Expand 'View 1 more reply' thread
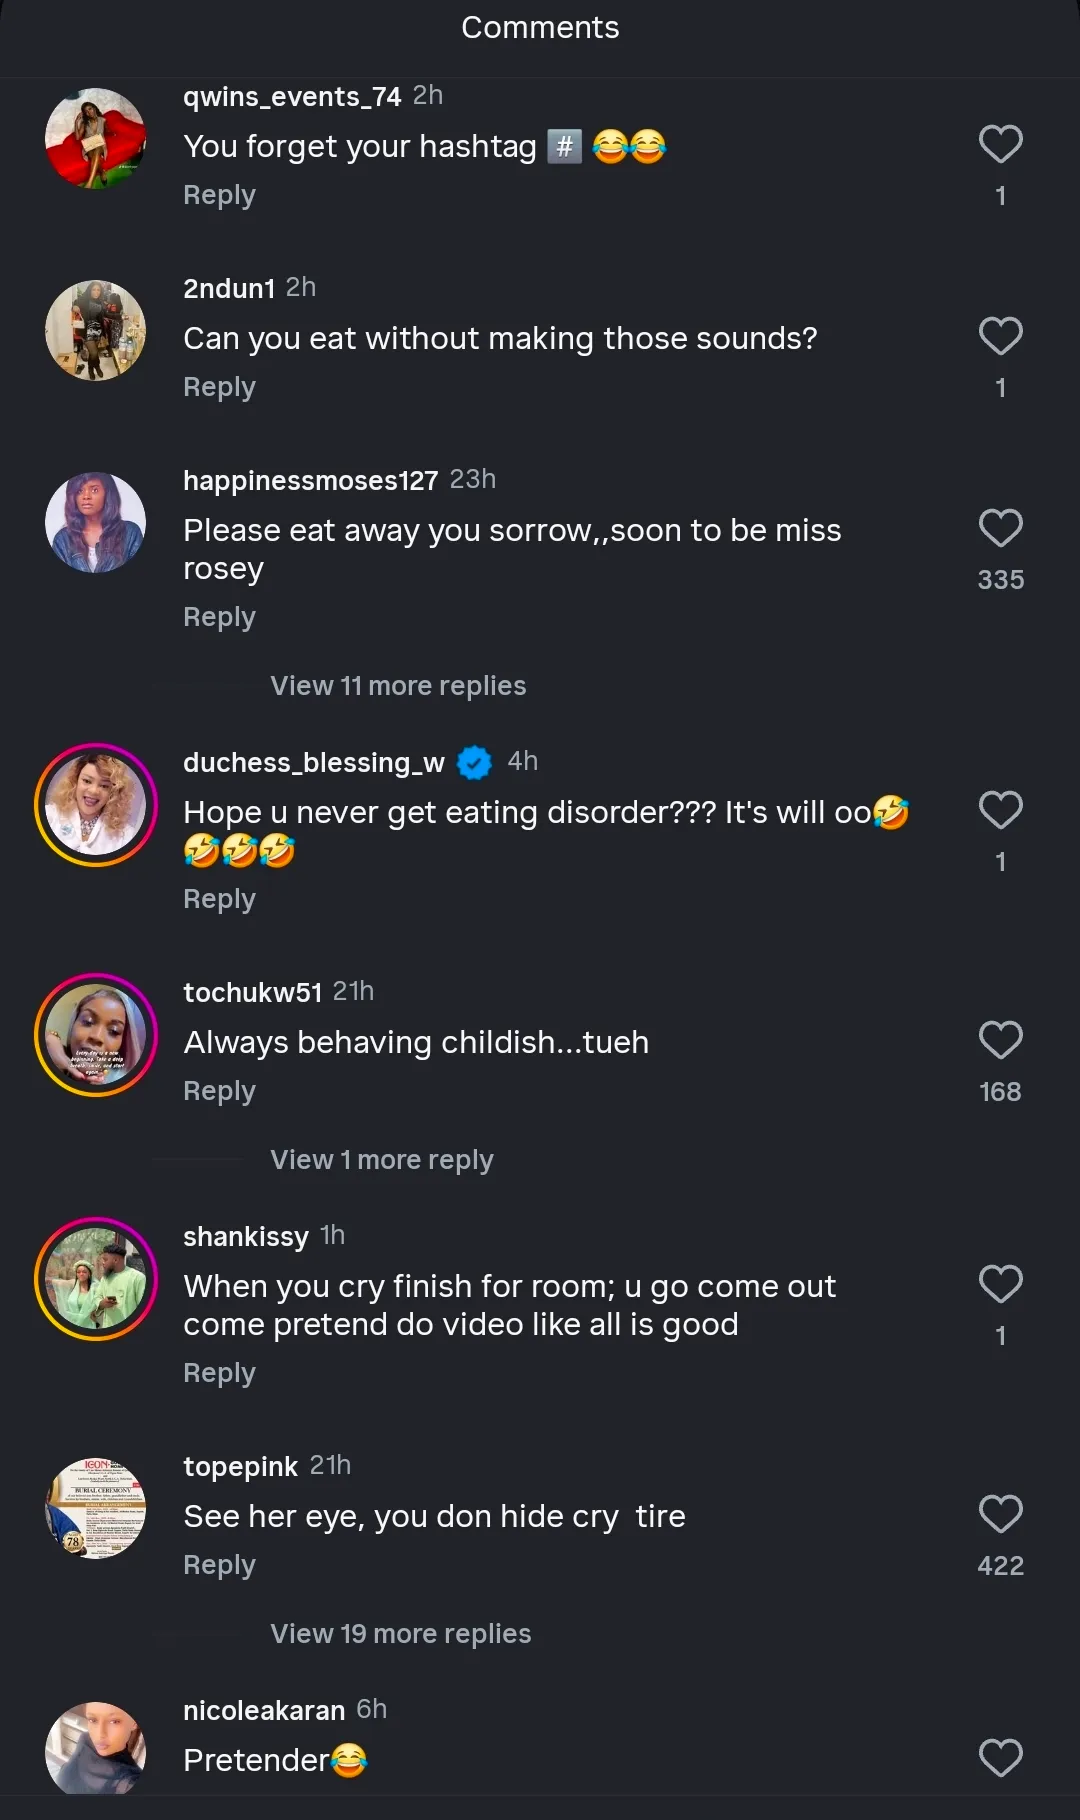1080x1820 pixels. (382, 1160)
